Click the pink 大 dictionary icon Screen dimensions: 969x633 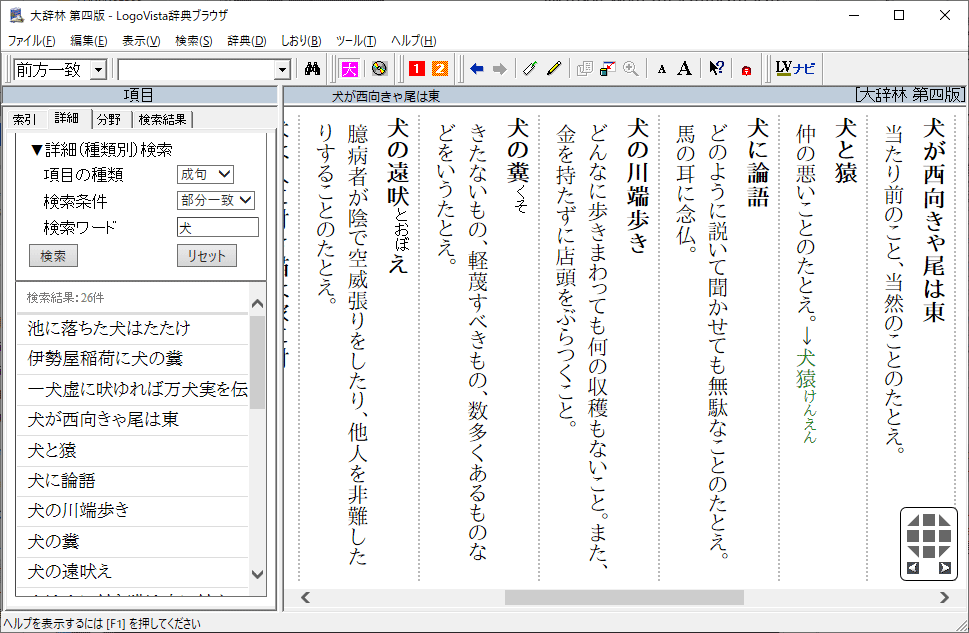point(350,69)
